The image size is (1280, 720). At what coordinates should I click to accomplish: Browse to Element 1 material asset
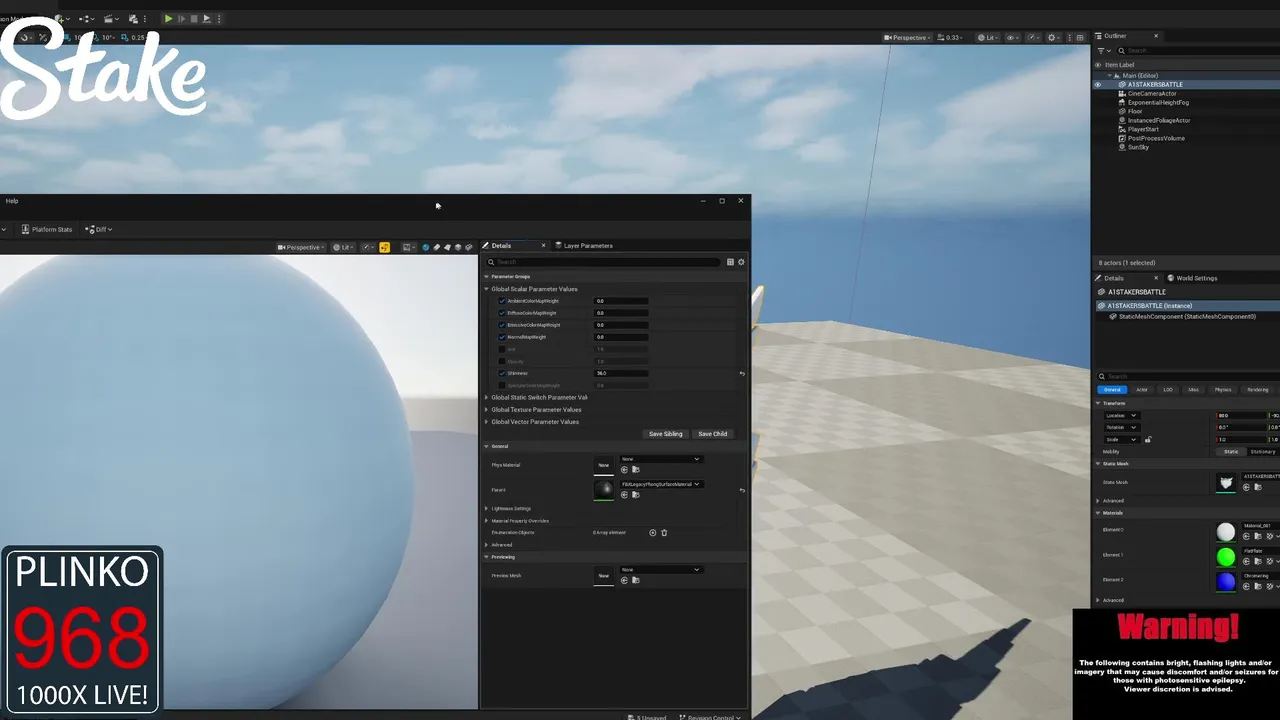point(1257,561)
